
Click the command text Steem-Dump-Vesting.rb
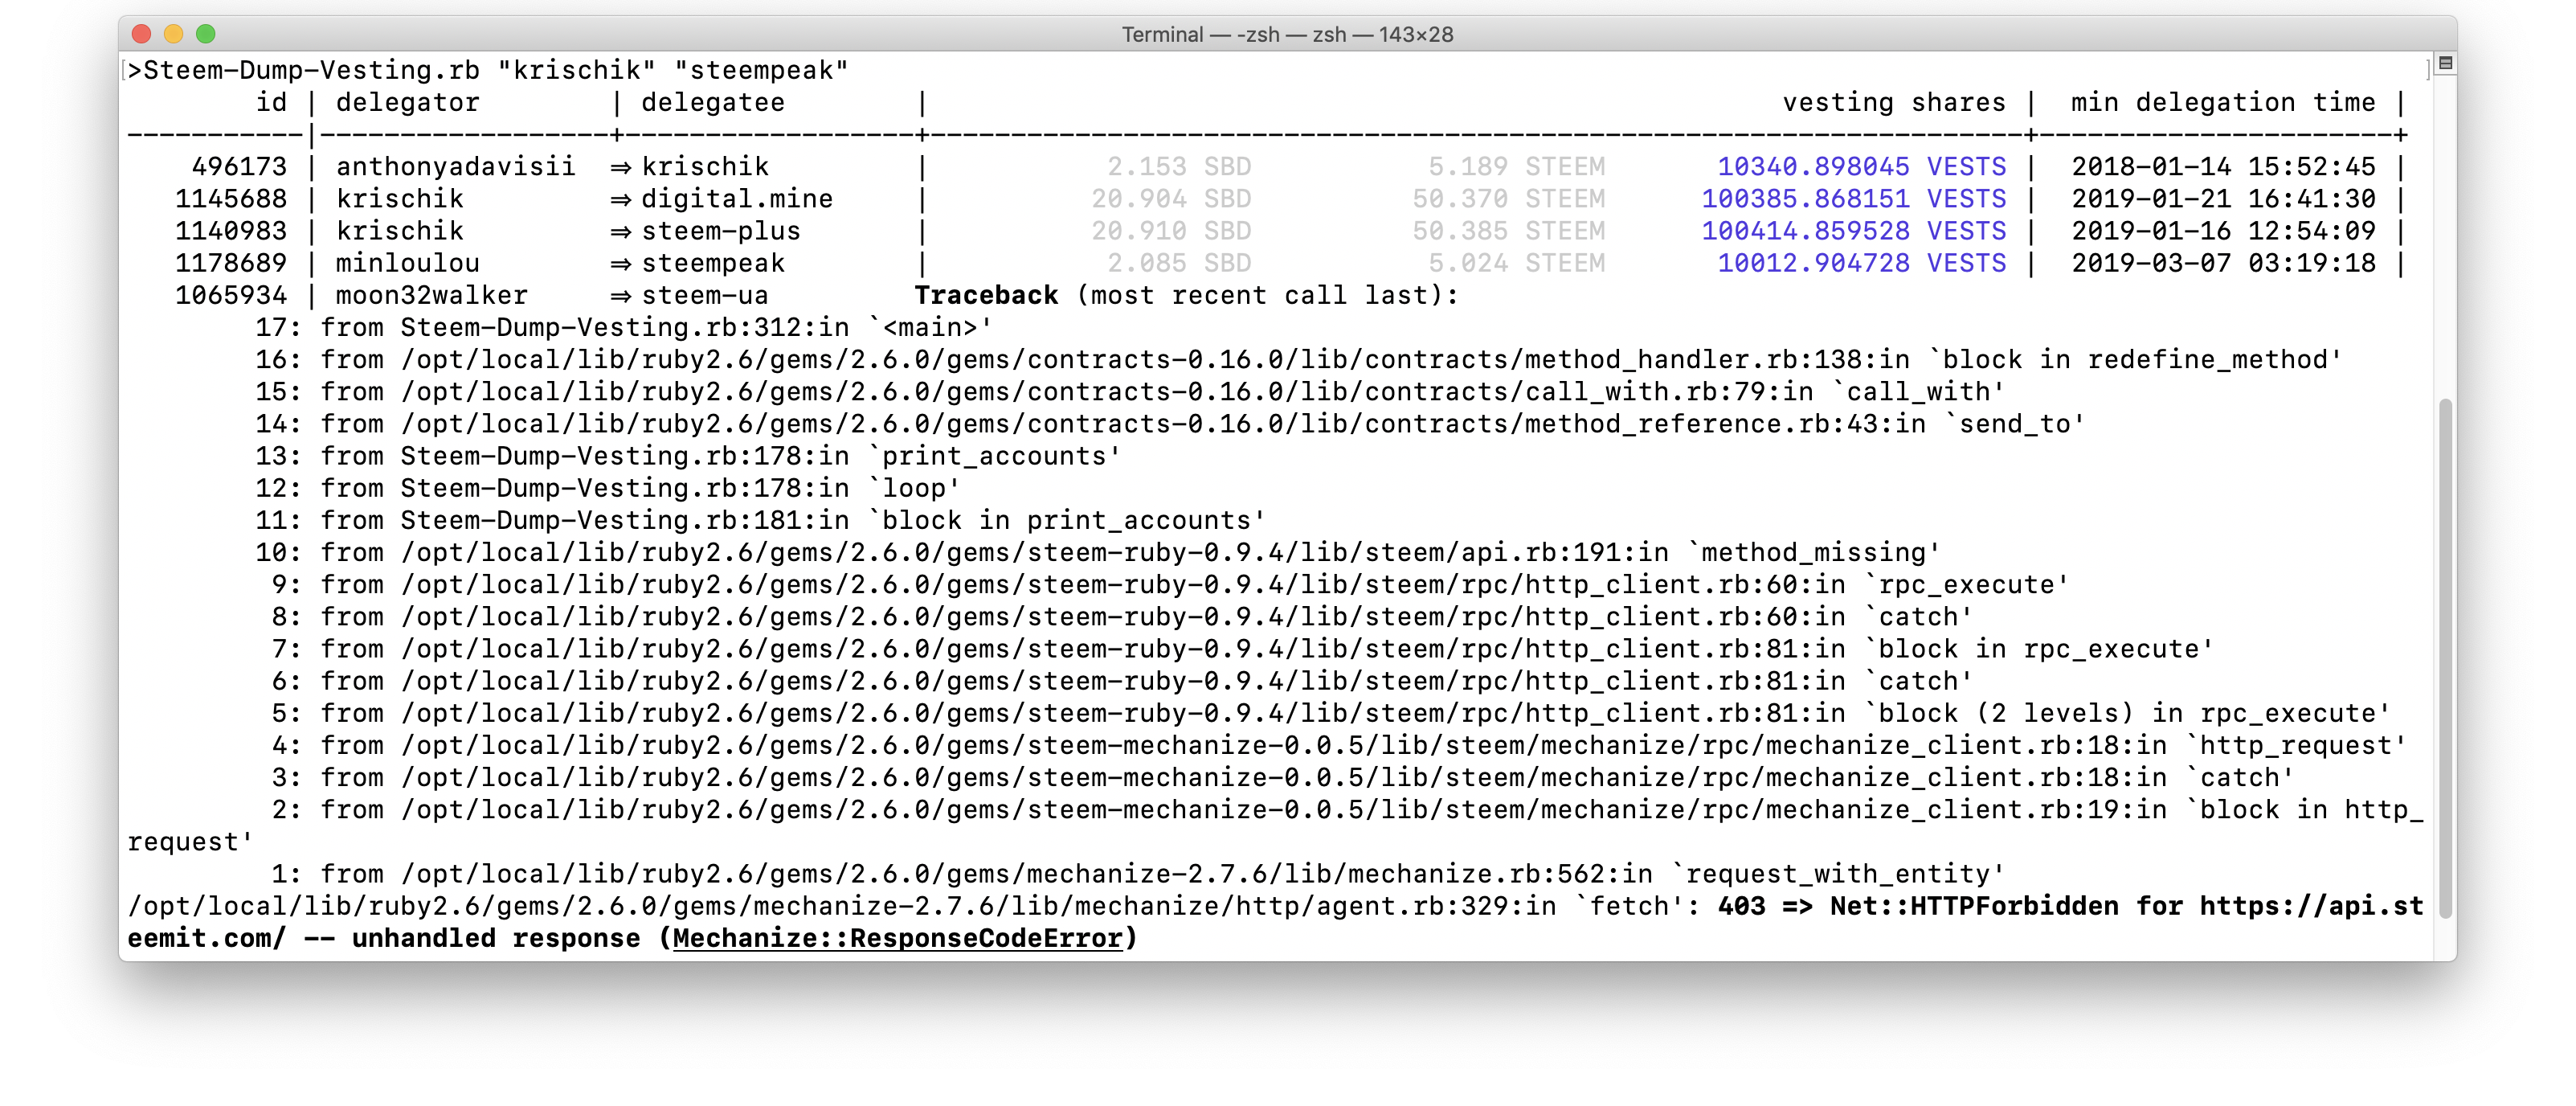pyautogui.click(x=312, y=70)
